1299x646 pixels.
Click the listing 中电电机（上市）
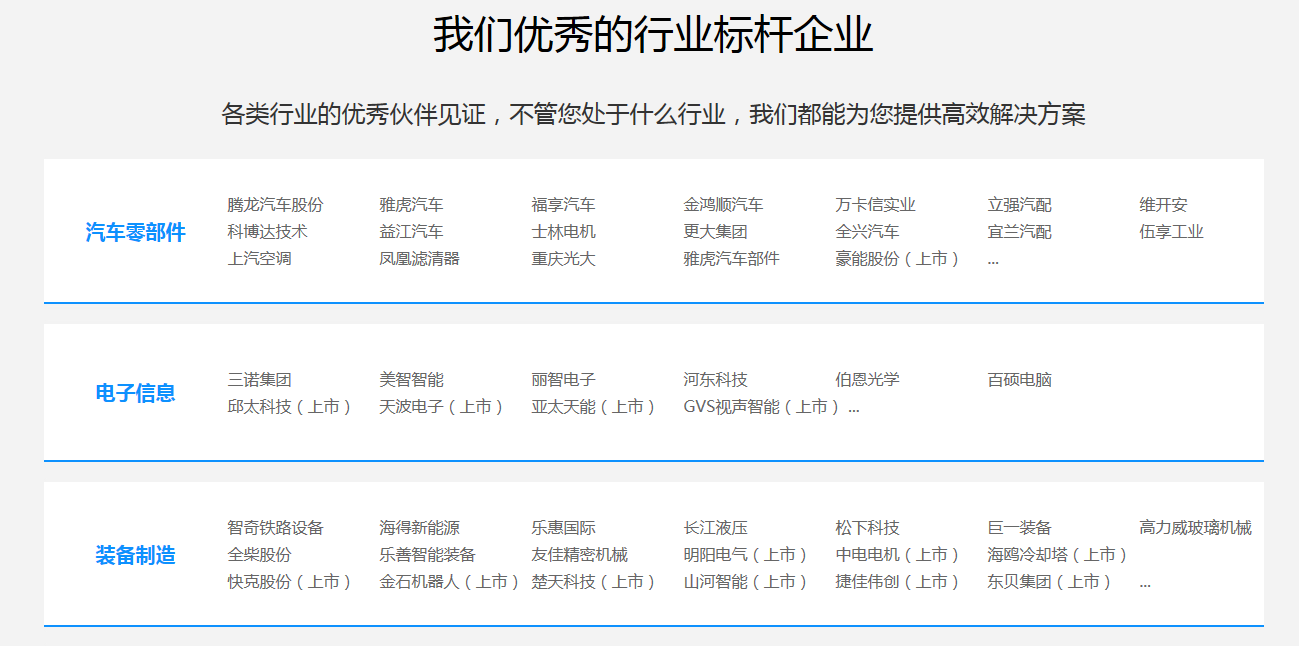899,555
